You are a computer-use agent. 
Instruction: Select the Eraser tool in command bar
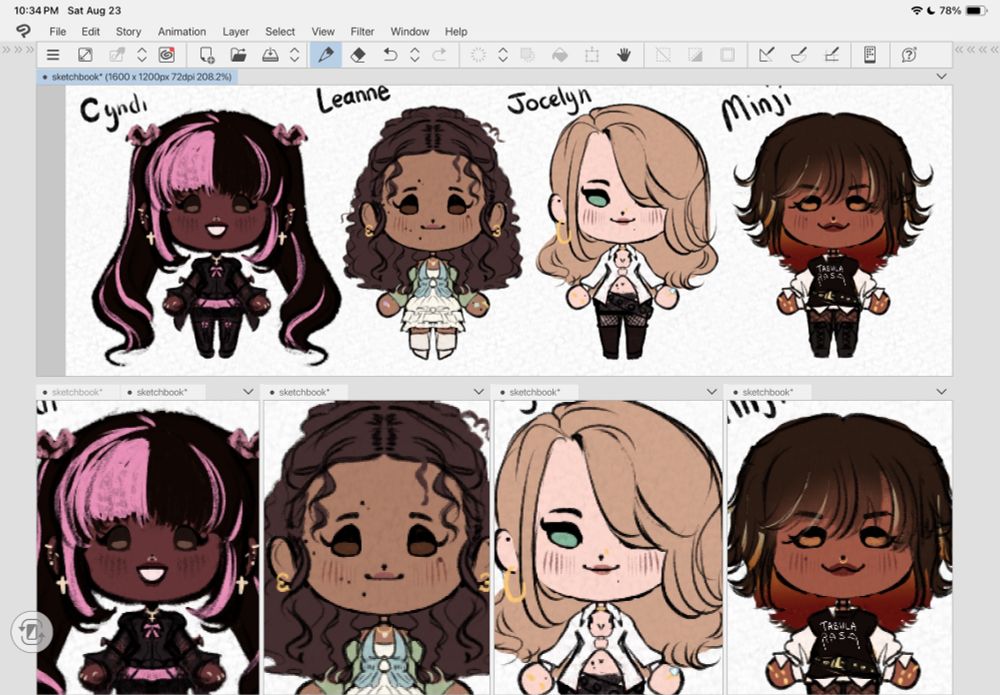click(x=358, y=55)
